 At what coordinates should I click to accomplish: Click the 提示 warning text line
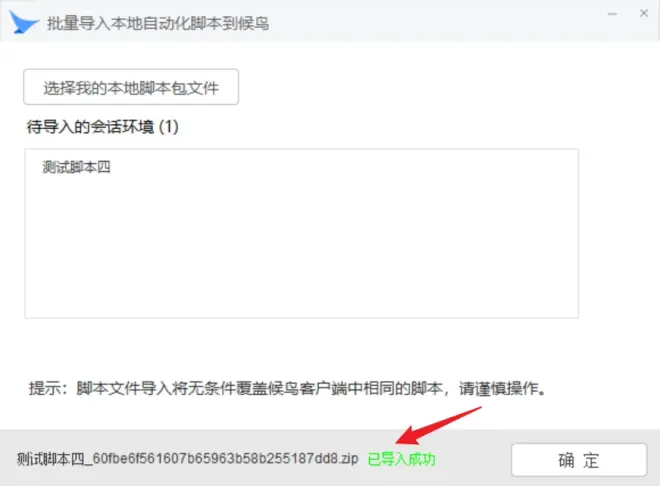287,388
